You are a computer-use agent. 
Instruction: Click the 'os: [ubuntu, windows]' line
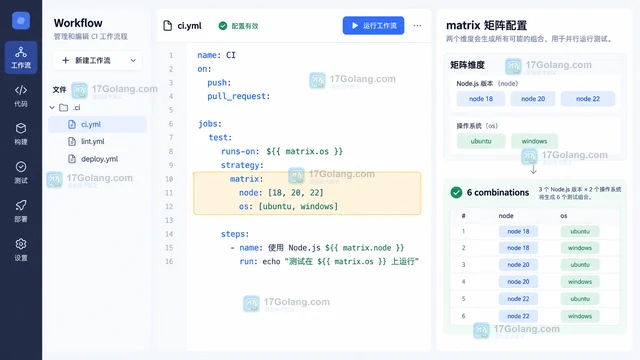tap(289, 207)
